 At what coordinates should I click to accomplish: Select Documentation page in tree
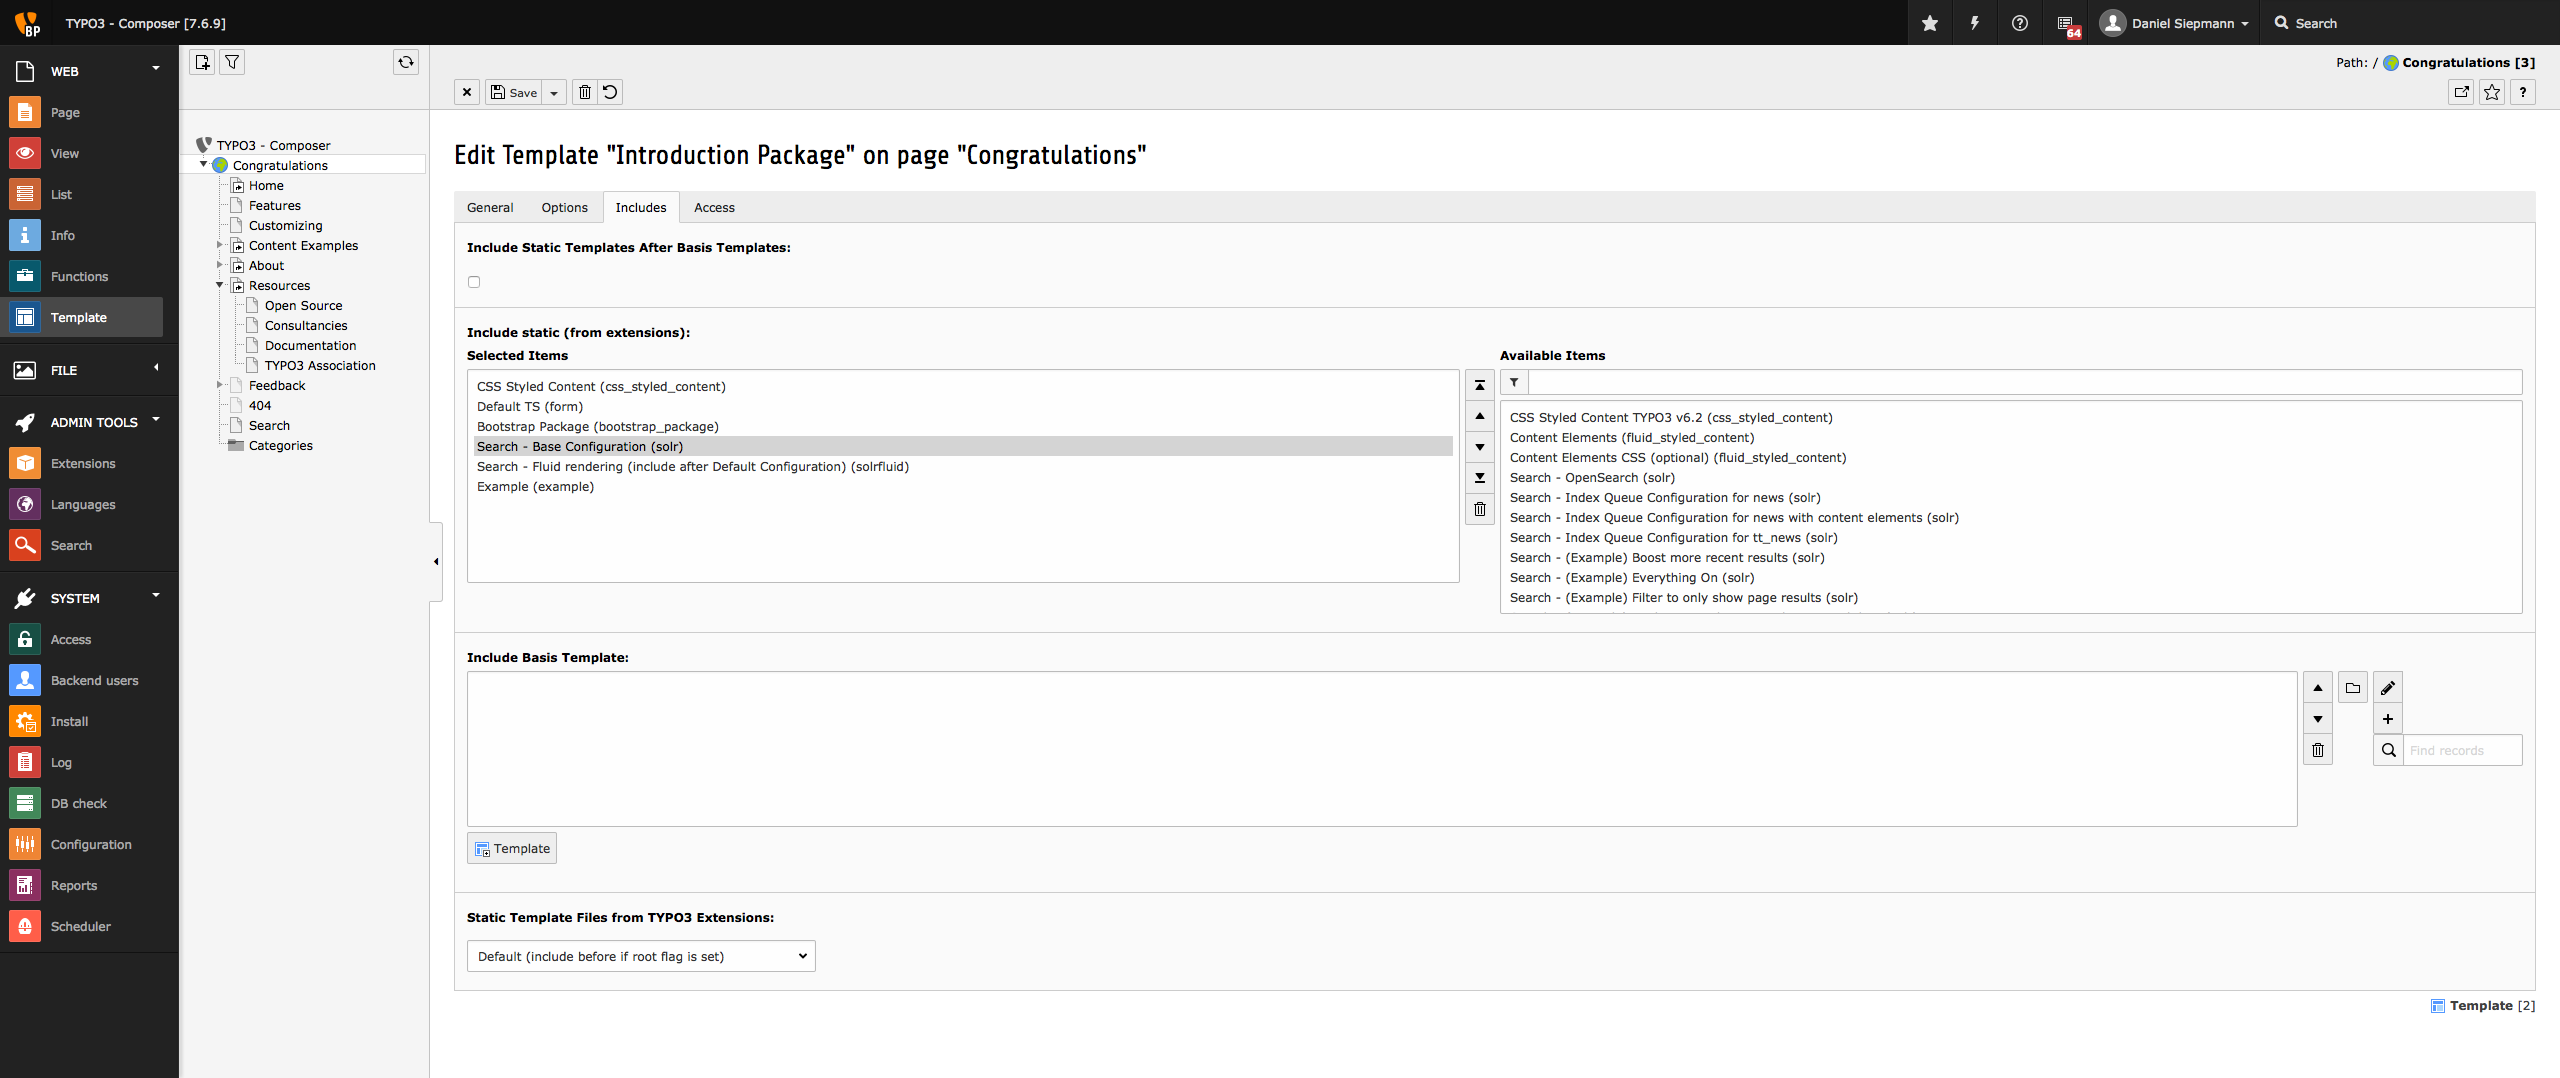click(x=310, y=345)
